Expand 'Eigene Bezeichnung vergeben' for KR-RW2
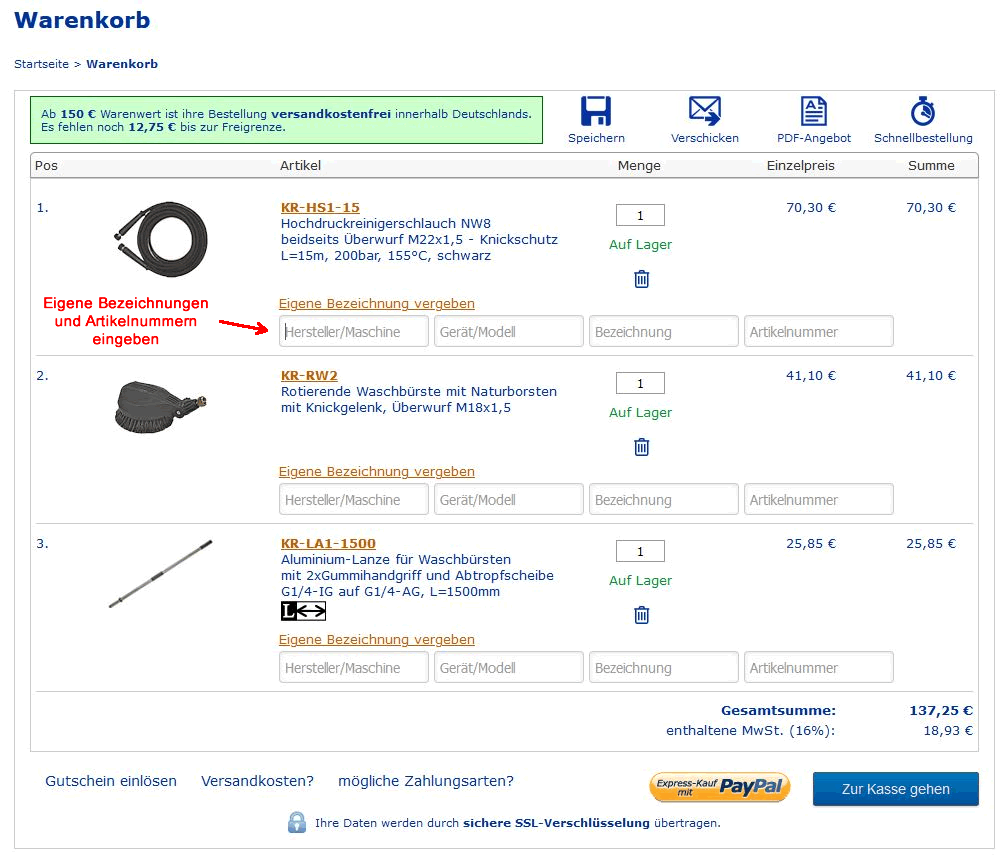 (376, 472)
